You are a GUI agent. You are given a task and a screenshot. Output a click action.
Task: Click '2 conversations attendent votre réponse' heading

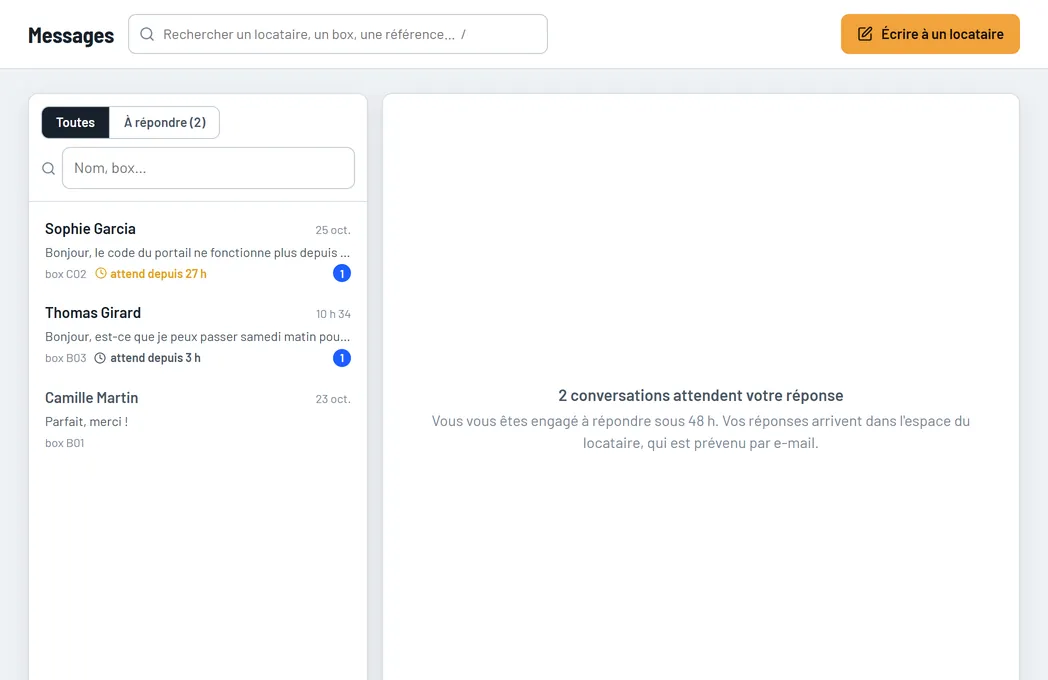click(x=700, y=396)
